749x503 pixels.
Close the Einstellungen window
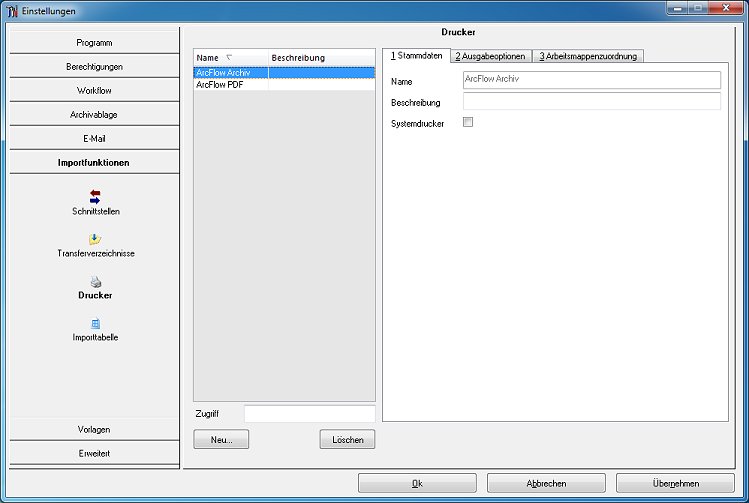726,8
